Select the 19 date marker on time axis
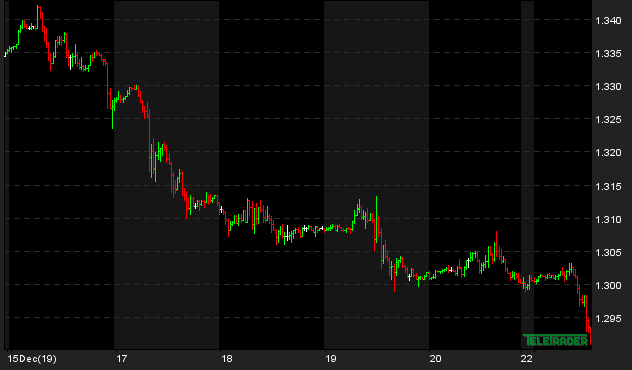 click(x=331, y=359)
